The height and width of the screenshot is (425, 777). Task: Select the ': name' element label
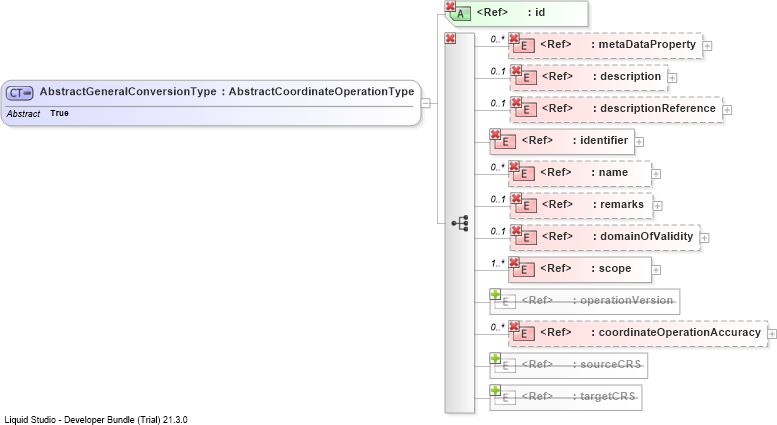pos(610,172)
